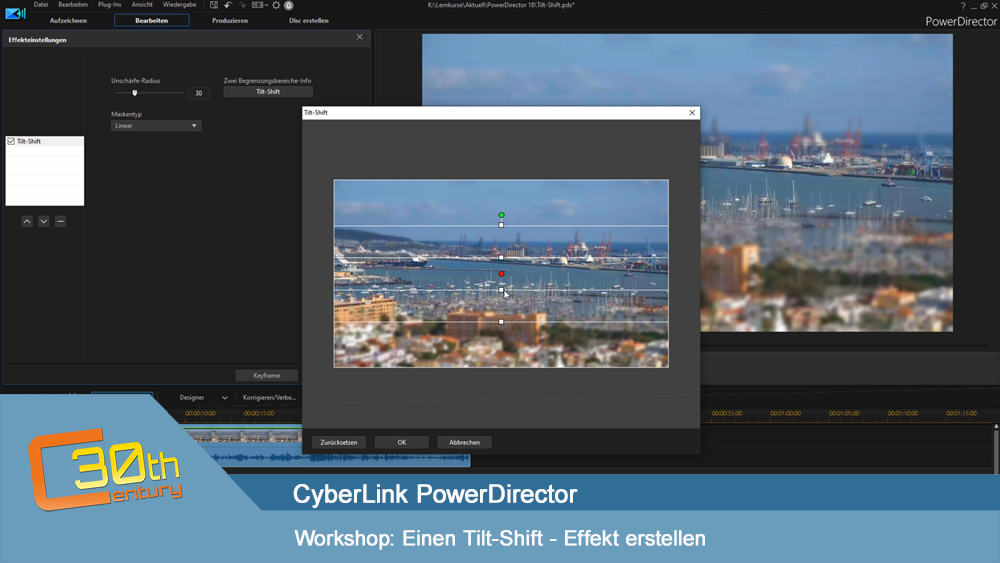Image resolution: width=1000 pixels, height=563 pixels.
Task: Click the 00:00:15:00 mark on timeline ruler
Action: pyautogui.click(x=259, y=413)
